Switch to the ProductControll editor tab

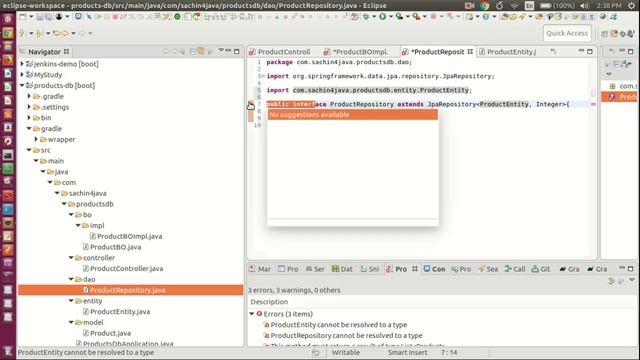click(x=280, y=52)
